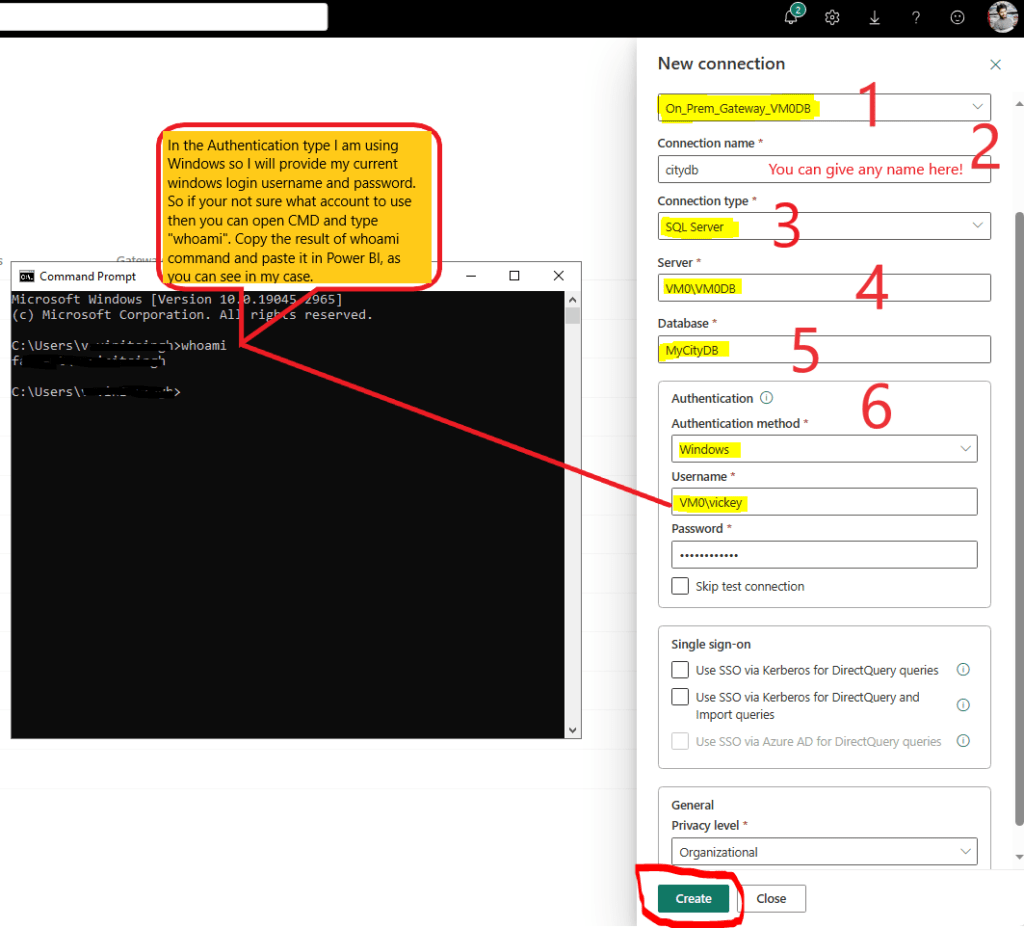Click the Username field with VM0\vickey
This screenshot has height=928, width=1024.
824,502
